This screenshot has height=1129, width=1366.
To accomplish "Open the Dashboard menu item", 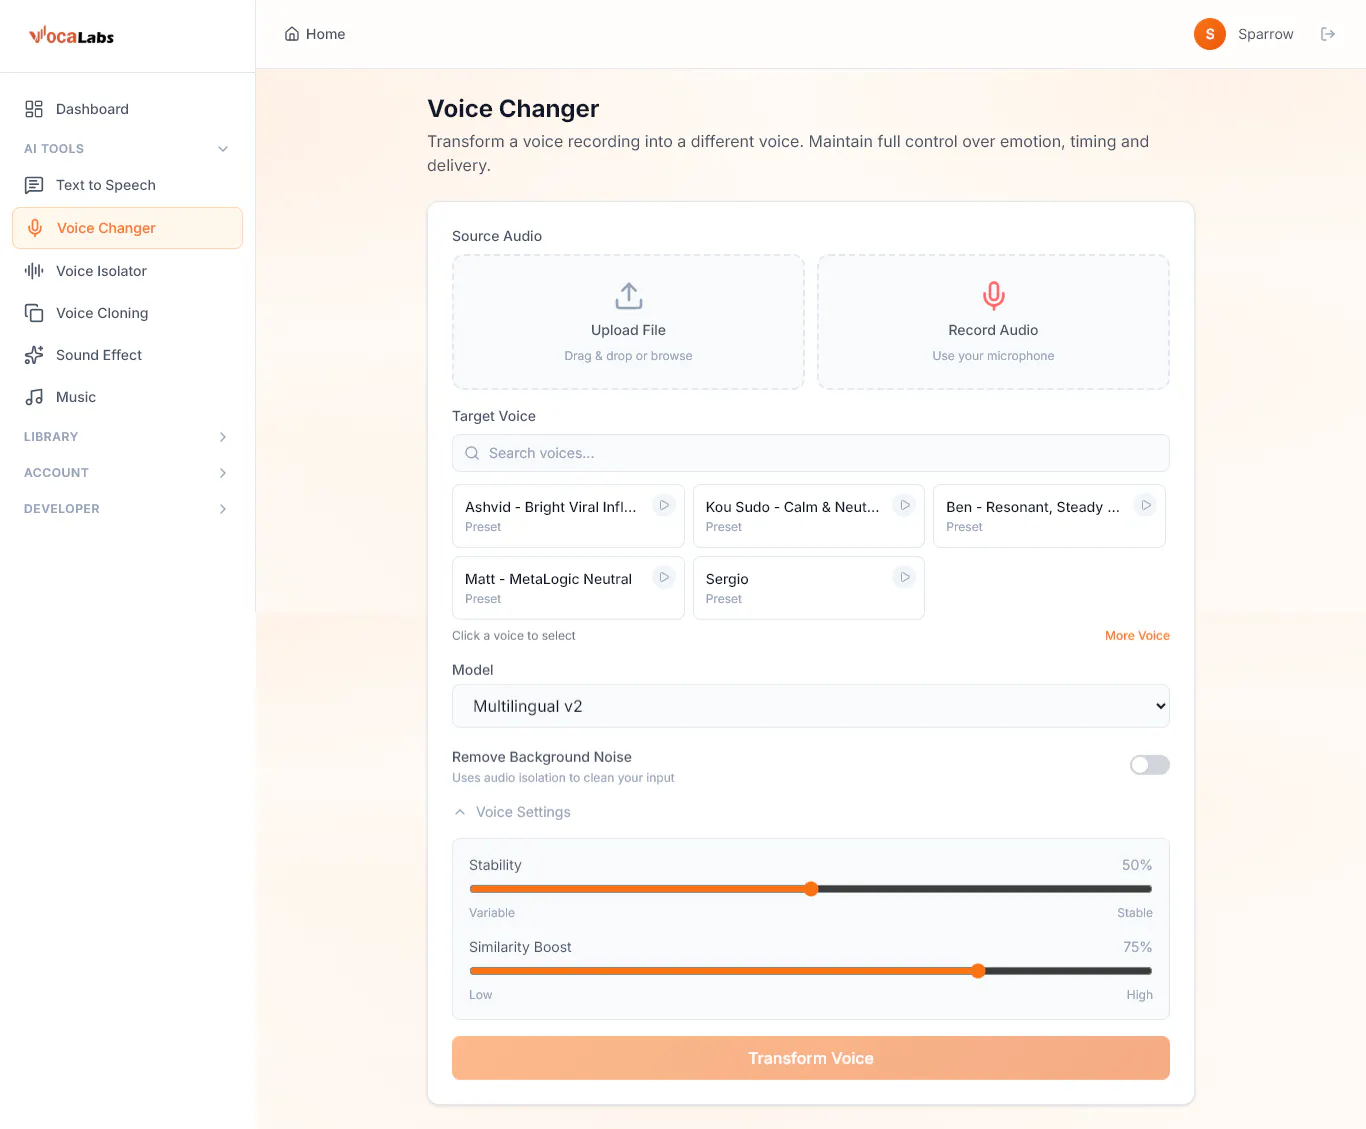I will (127, 109).
